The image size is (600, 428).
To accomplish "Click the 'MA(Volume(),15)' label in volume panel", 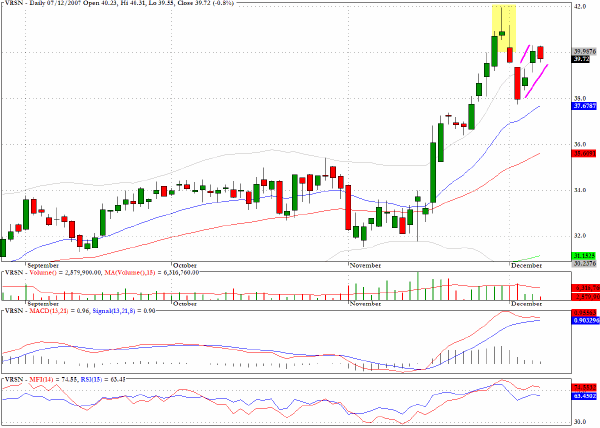I will click(130, 273).
